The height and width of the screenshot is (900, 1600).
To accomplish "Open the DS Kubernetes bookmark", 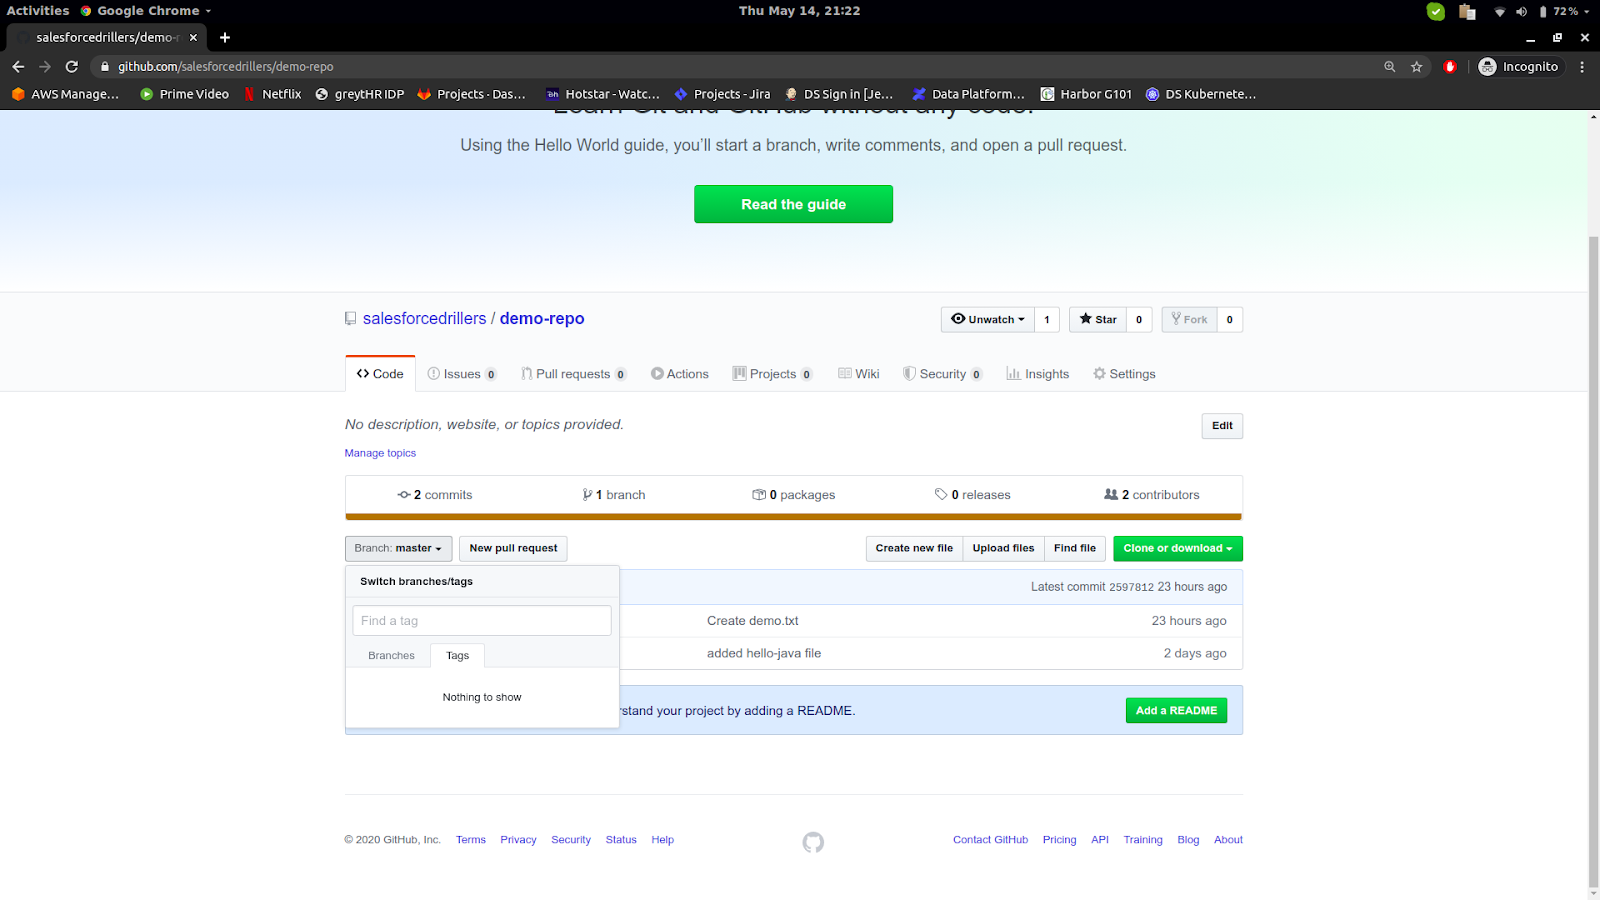I will tap(1201, 94).
